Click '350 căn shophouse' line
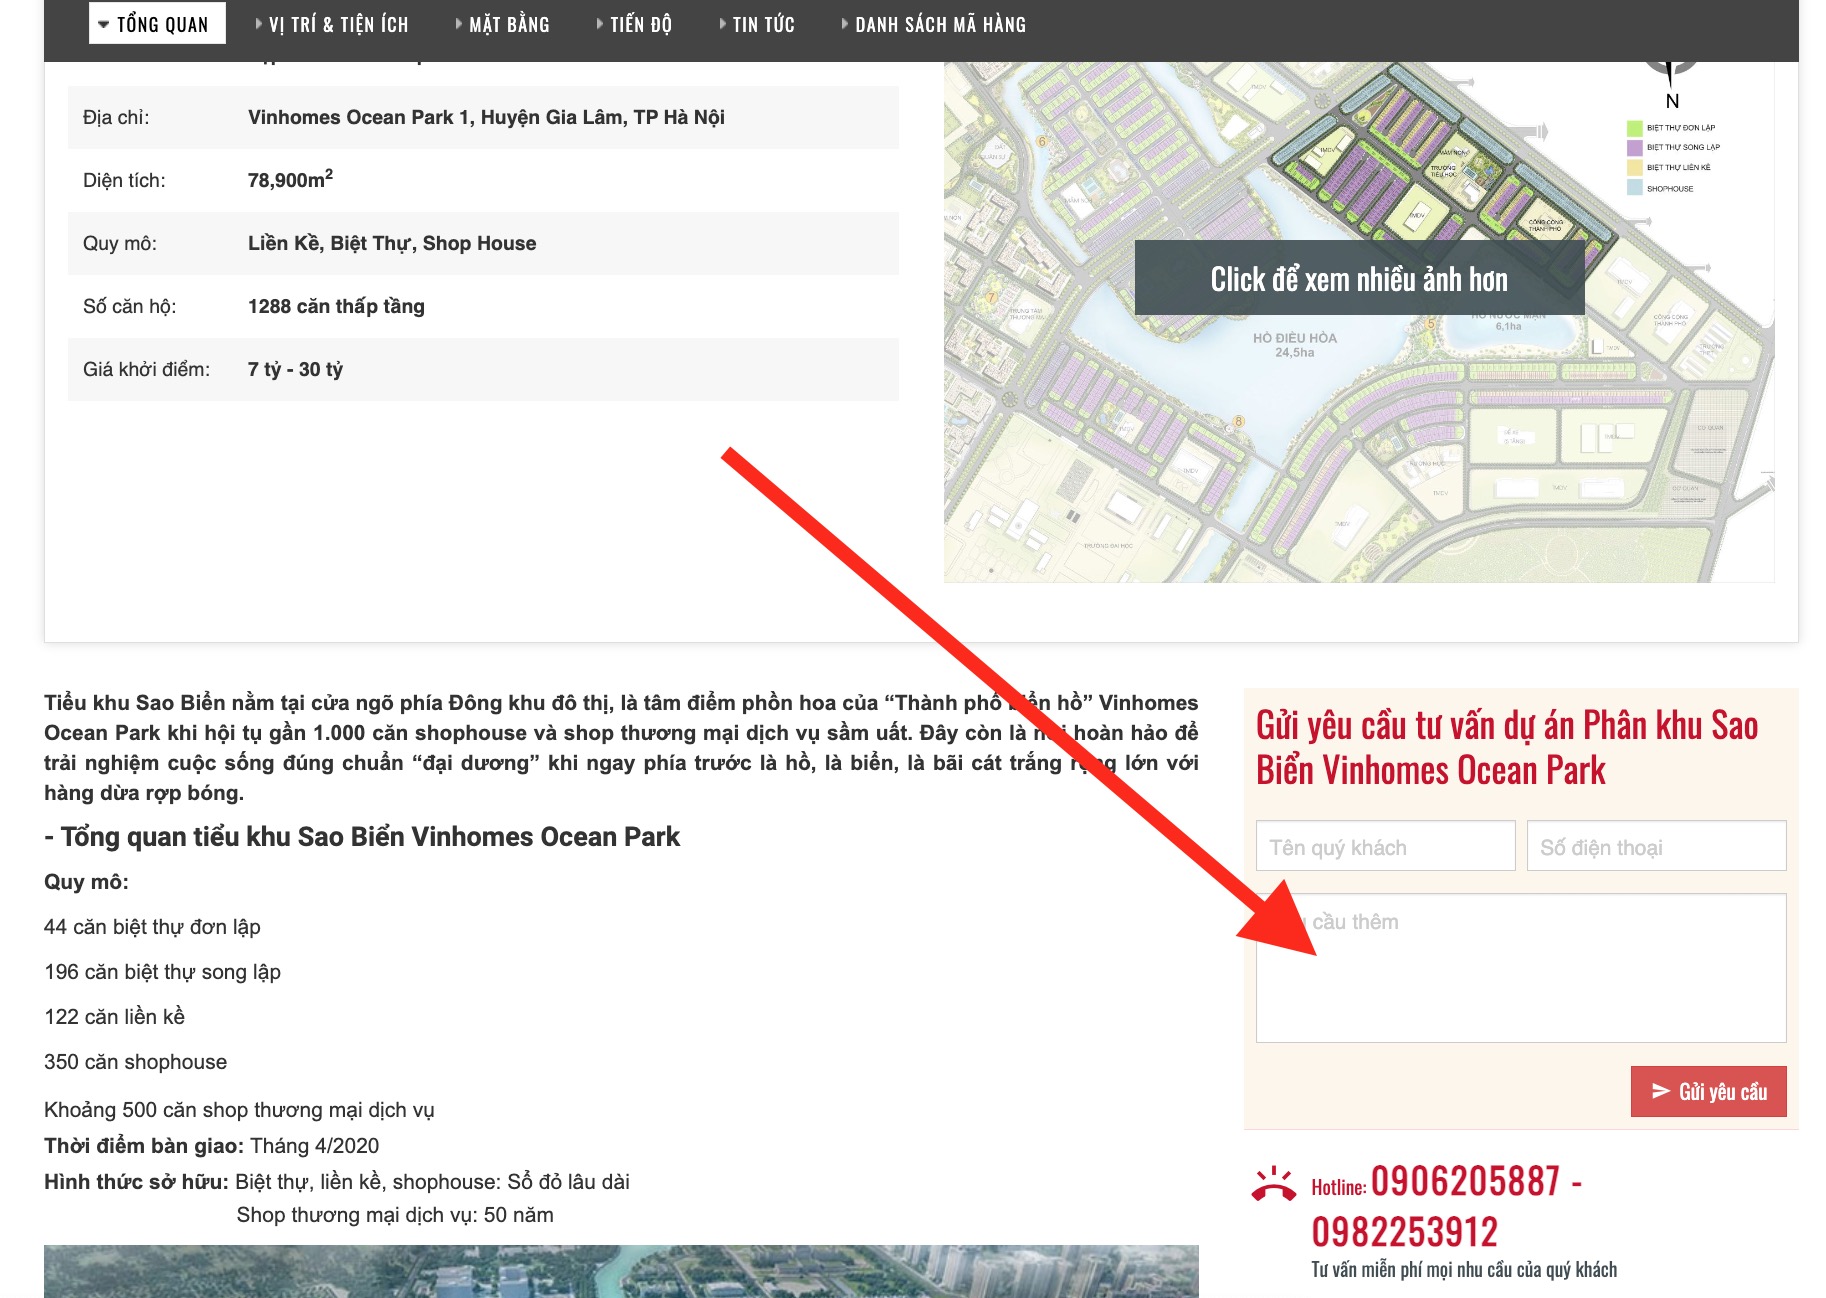Viewport: 1826px width, 1298px height. click(135, 1062)
